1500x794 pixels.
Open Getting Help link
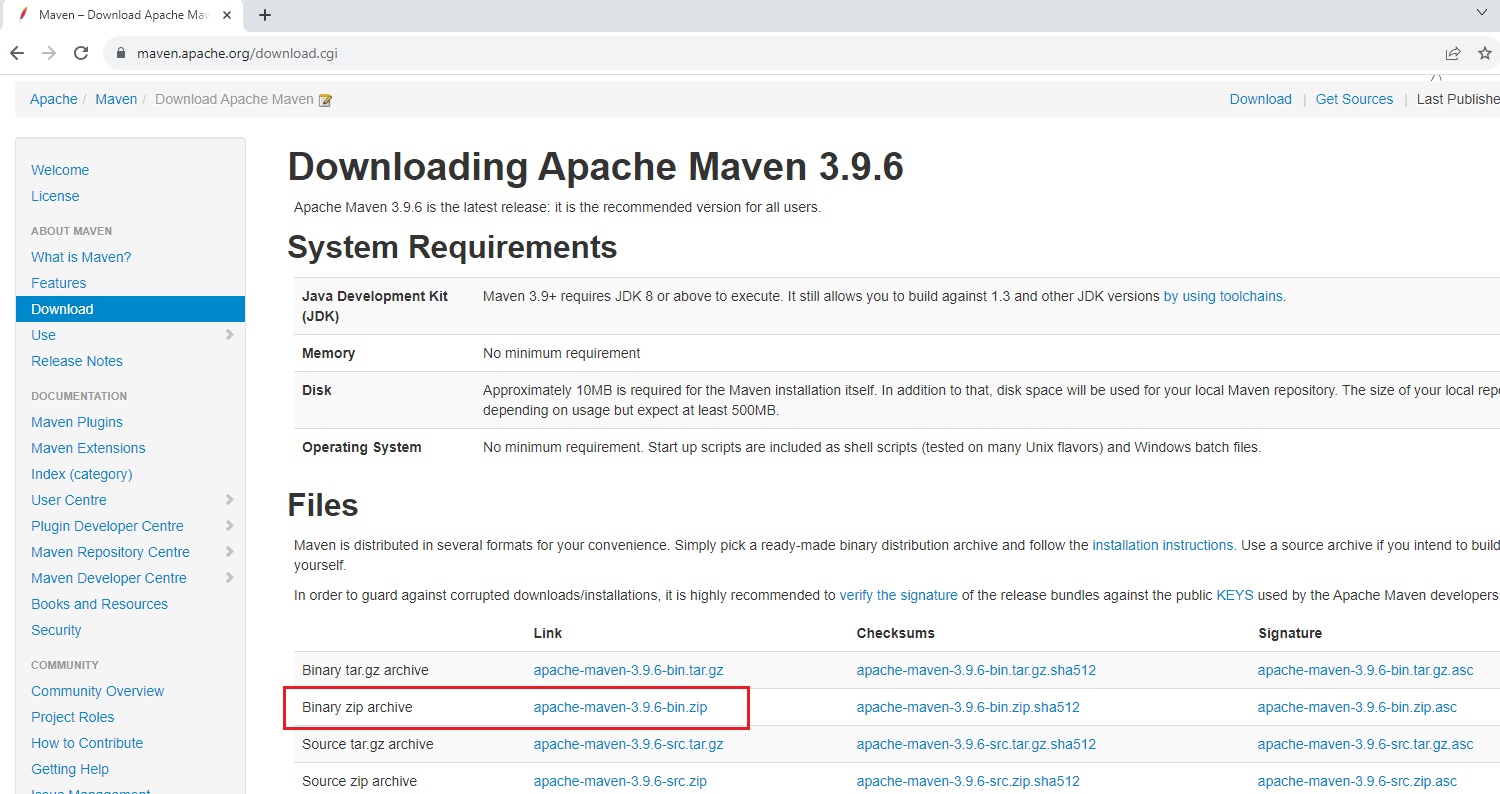pos(70,769)
